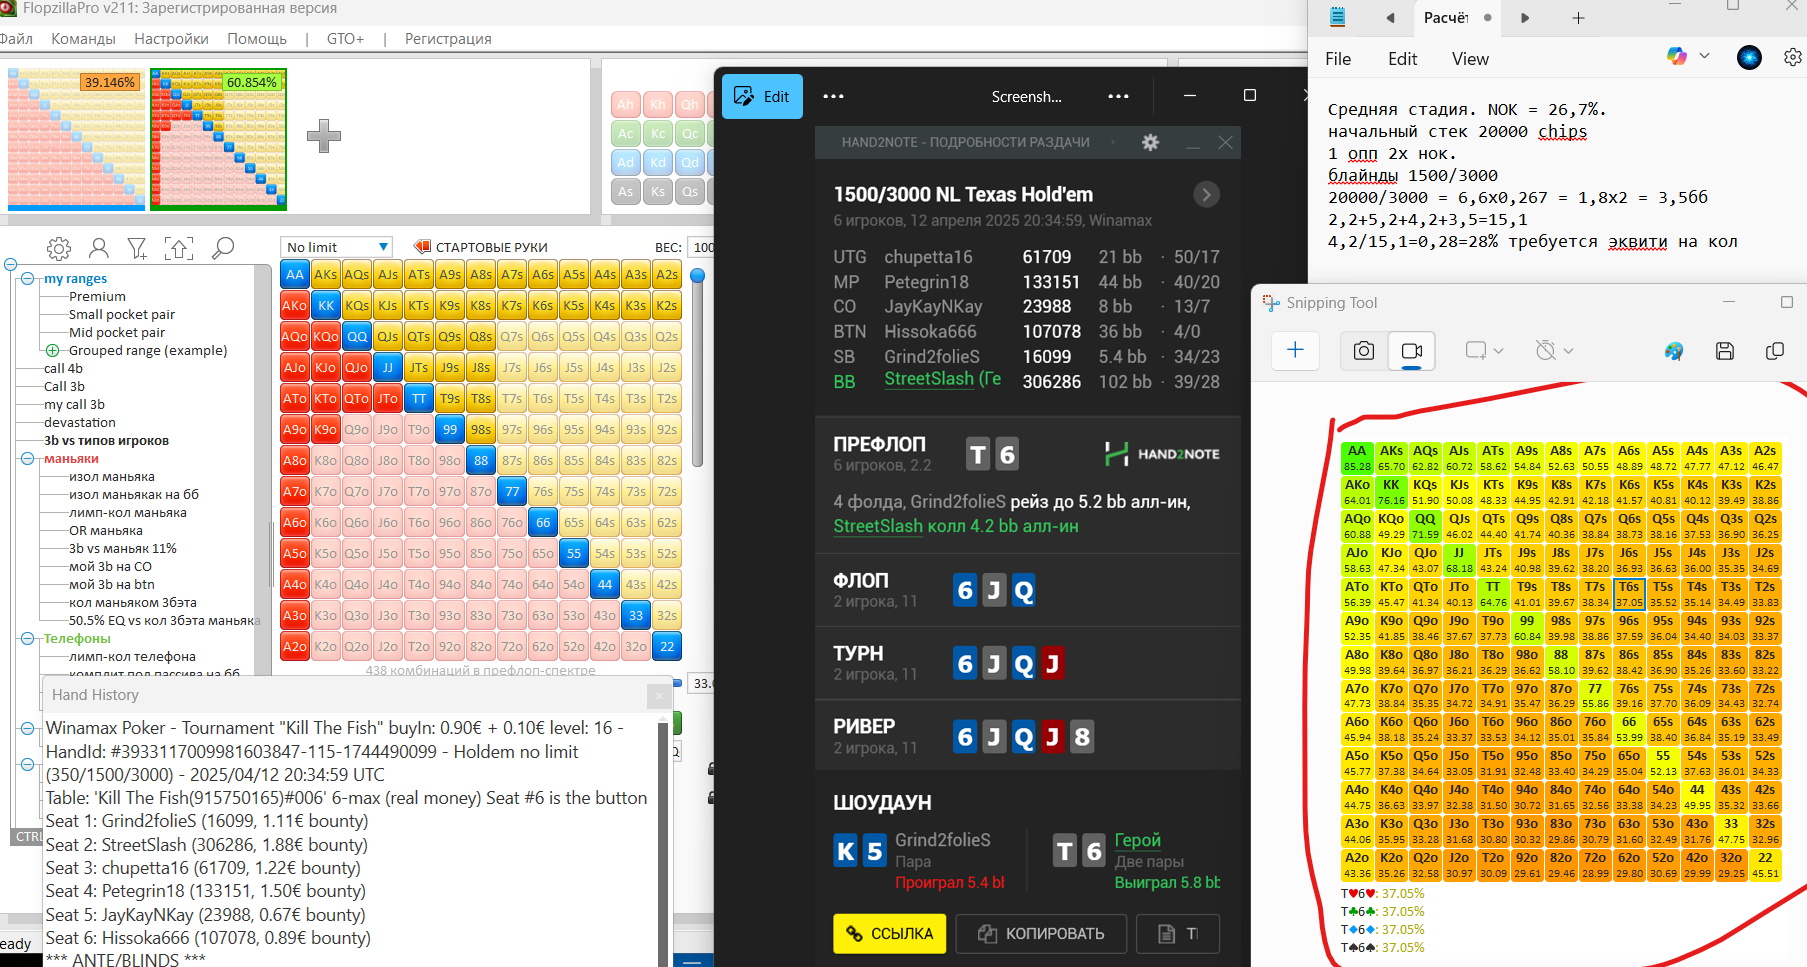Select the Premium range tree item
Screen dimensions: 1807x967
[97, 296]
